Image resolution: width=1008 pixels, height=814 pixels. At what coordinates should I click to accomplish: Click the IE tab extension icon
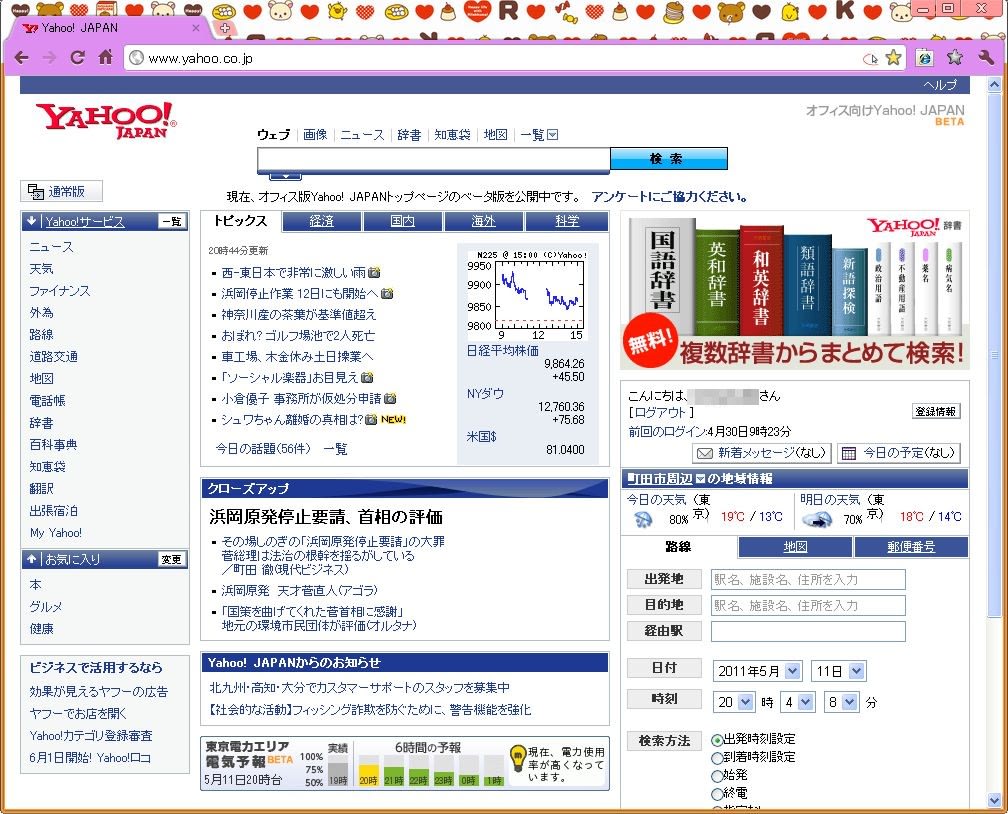925,58
